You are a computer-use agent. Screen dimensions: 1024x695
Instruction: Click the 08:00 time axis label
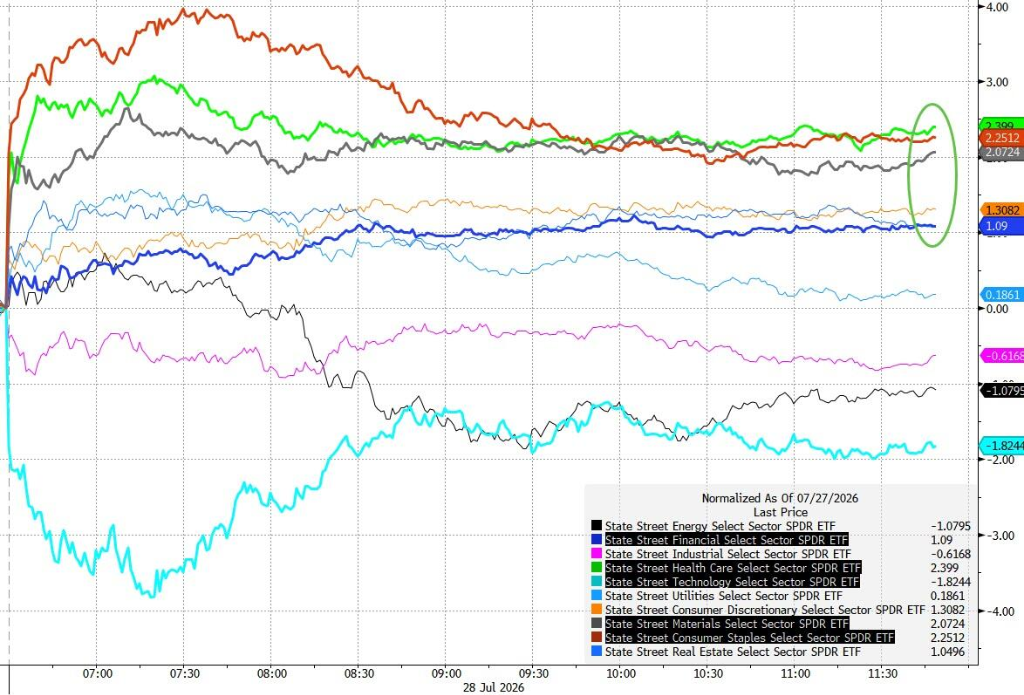[272, 673]
